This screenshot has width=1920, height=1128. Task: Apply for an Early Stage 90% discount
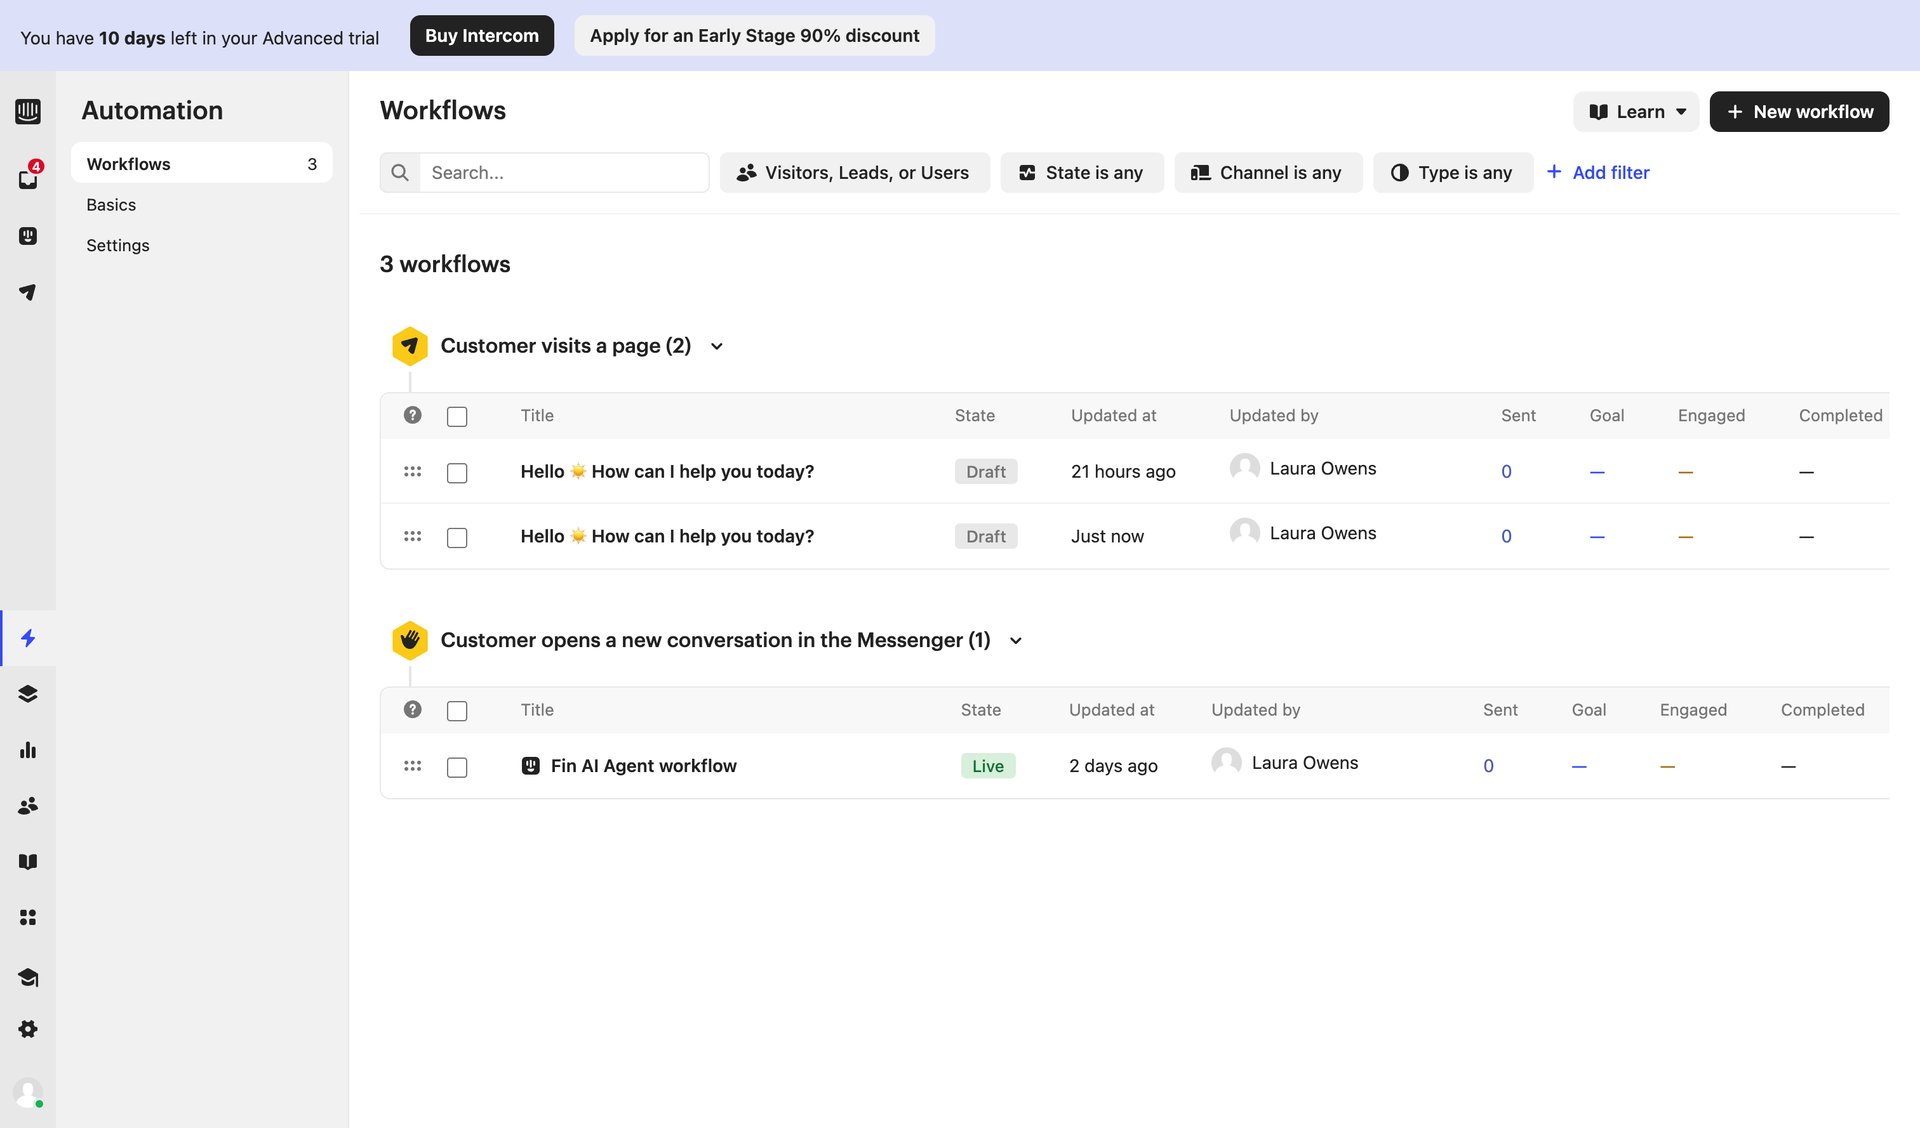tap(754, 35)
